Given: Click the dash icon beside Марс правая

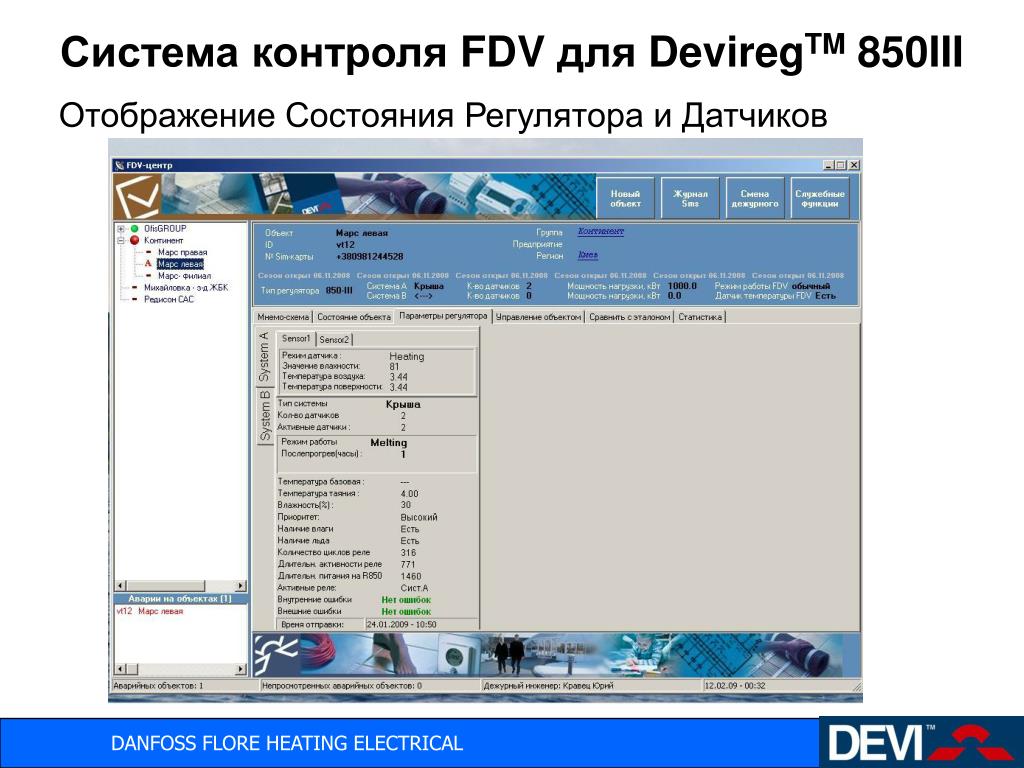Looking at the screenshot, I should 149,252.
